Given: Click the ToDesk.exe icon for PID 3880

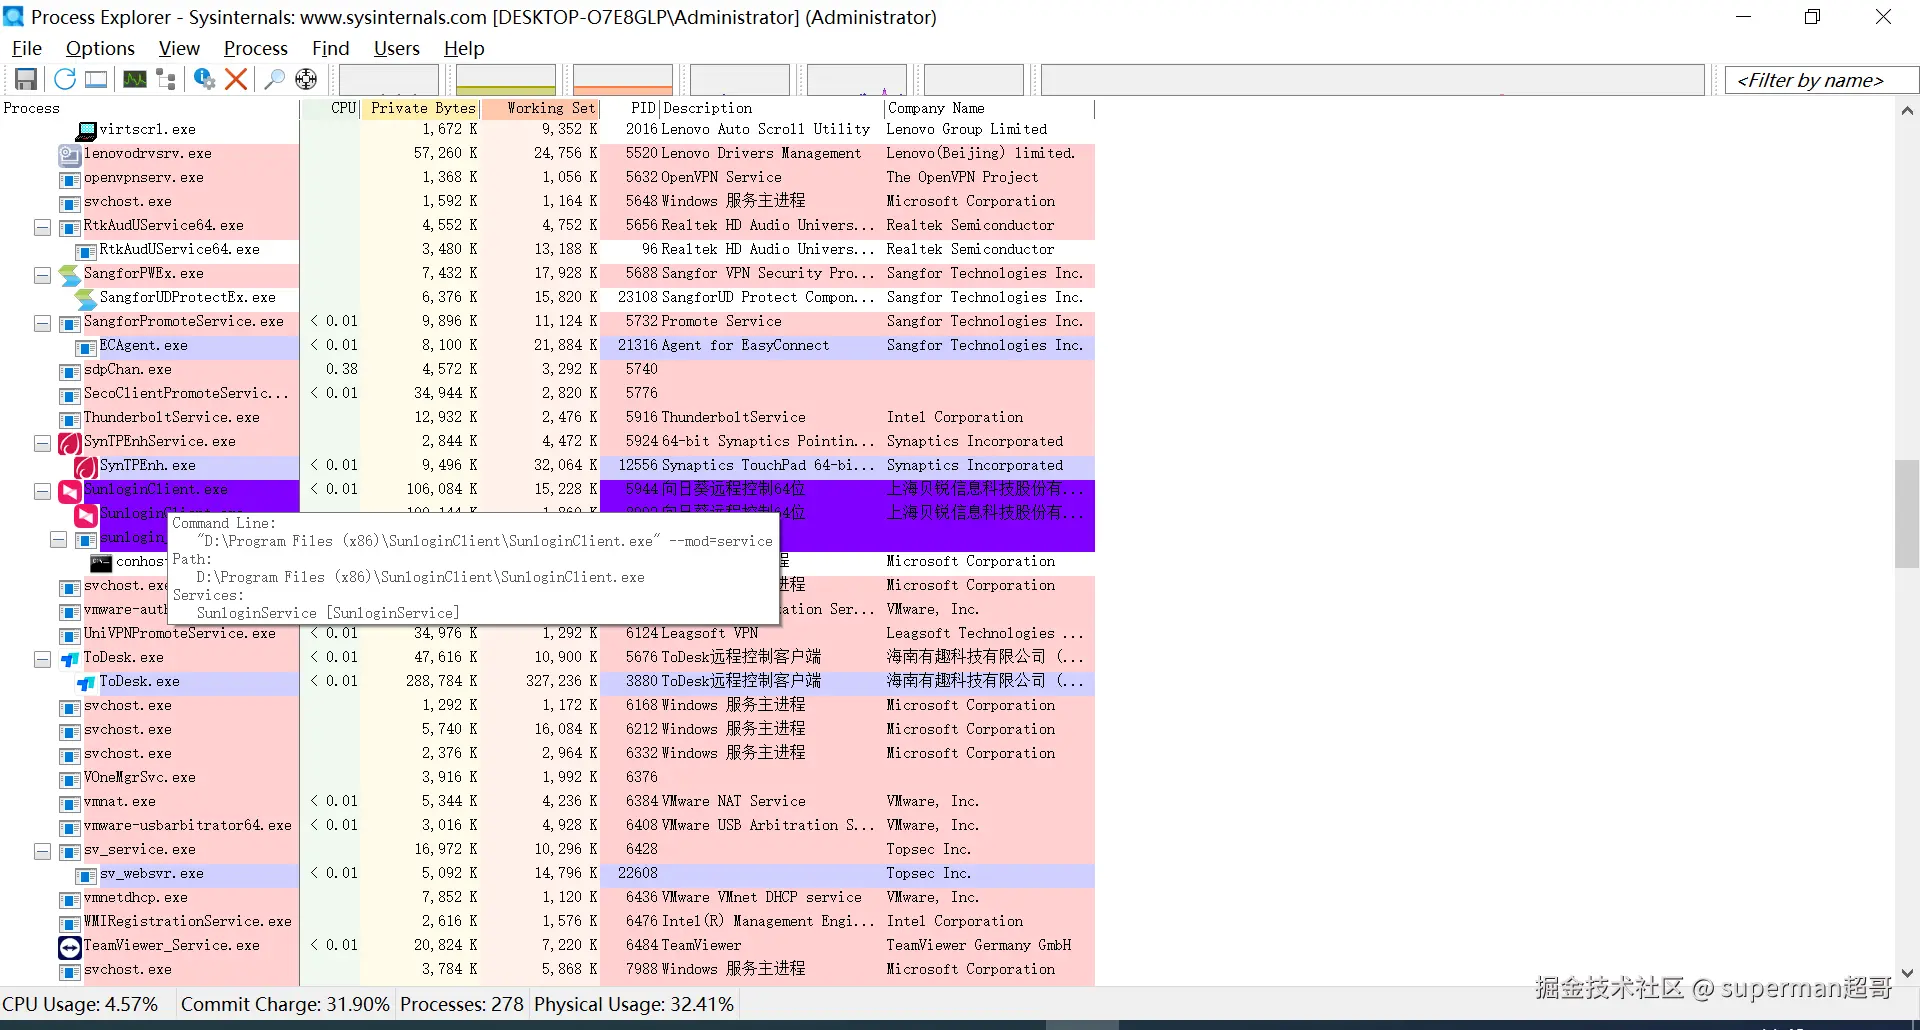Looking at the screenshot, I should [87, 682].
